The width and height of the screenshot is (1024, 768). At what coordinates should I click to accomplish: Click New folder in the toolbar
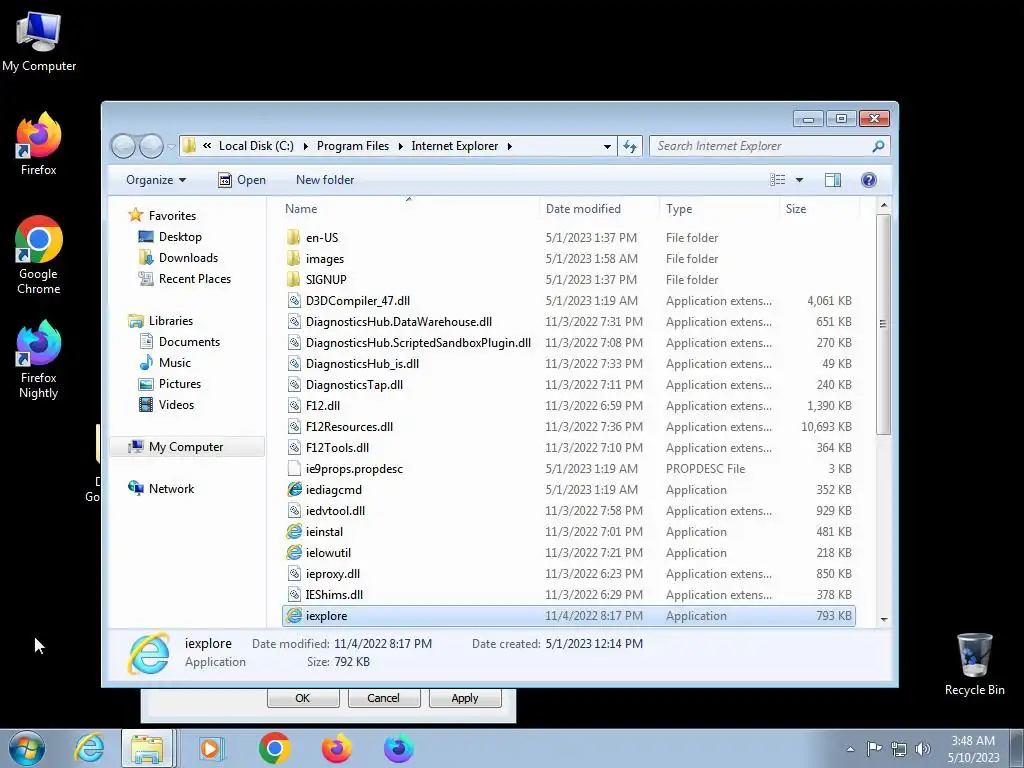325,180
